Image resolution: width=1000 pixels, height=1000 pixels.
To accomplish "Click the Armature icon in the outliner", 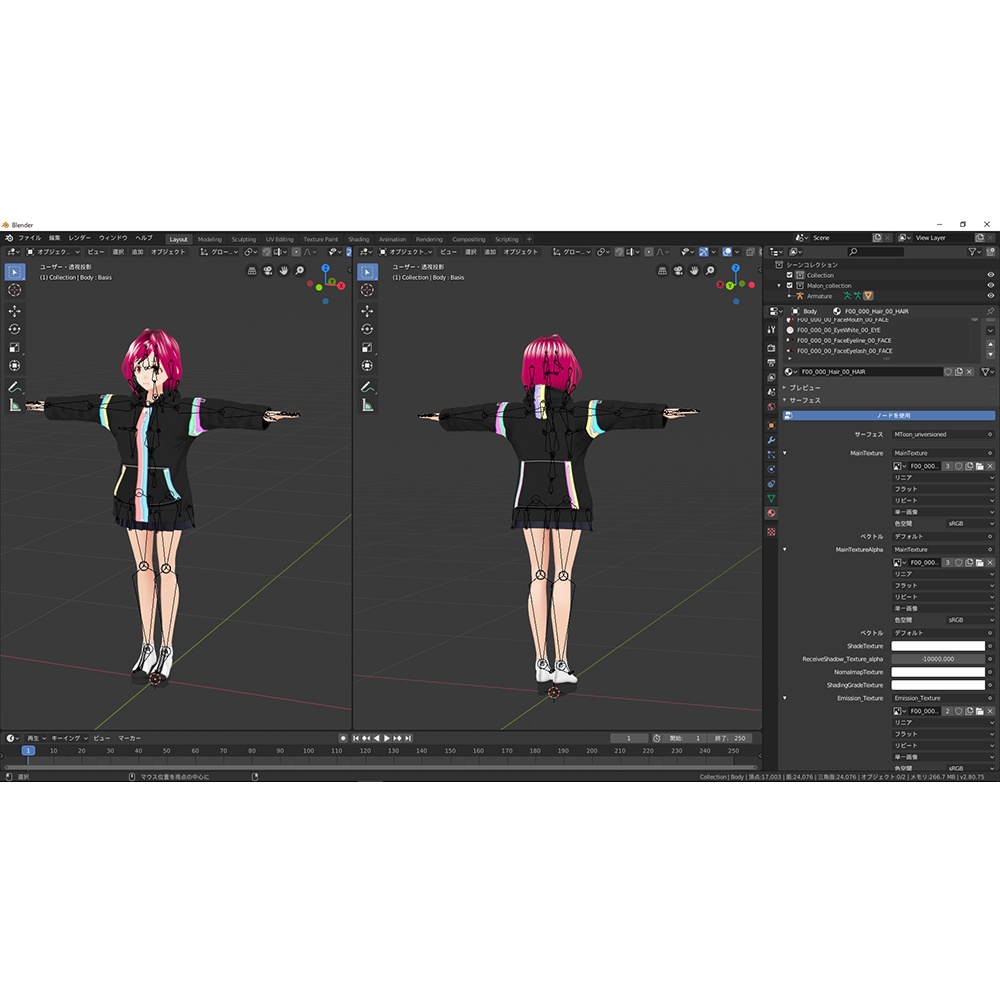I will (x=800, y=296).
